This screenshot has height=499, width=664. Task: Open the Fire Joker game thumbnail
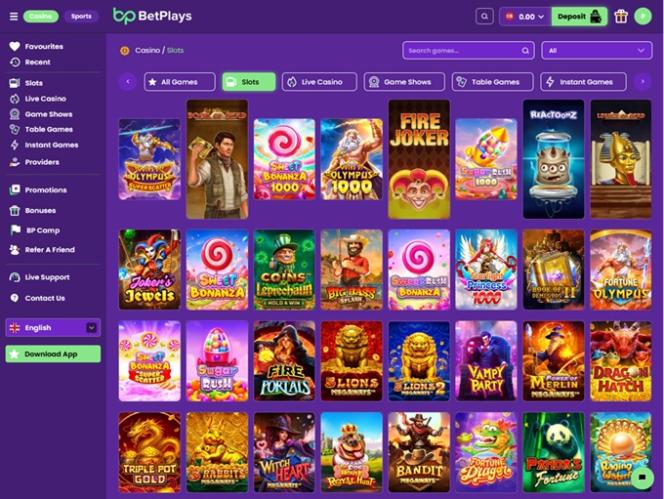tap(419, 159)
